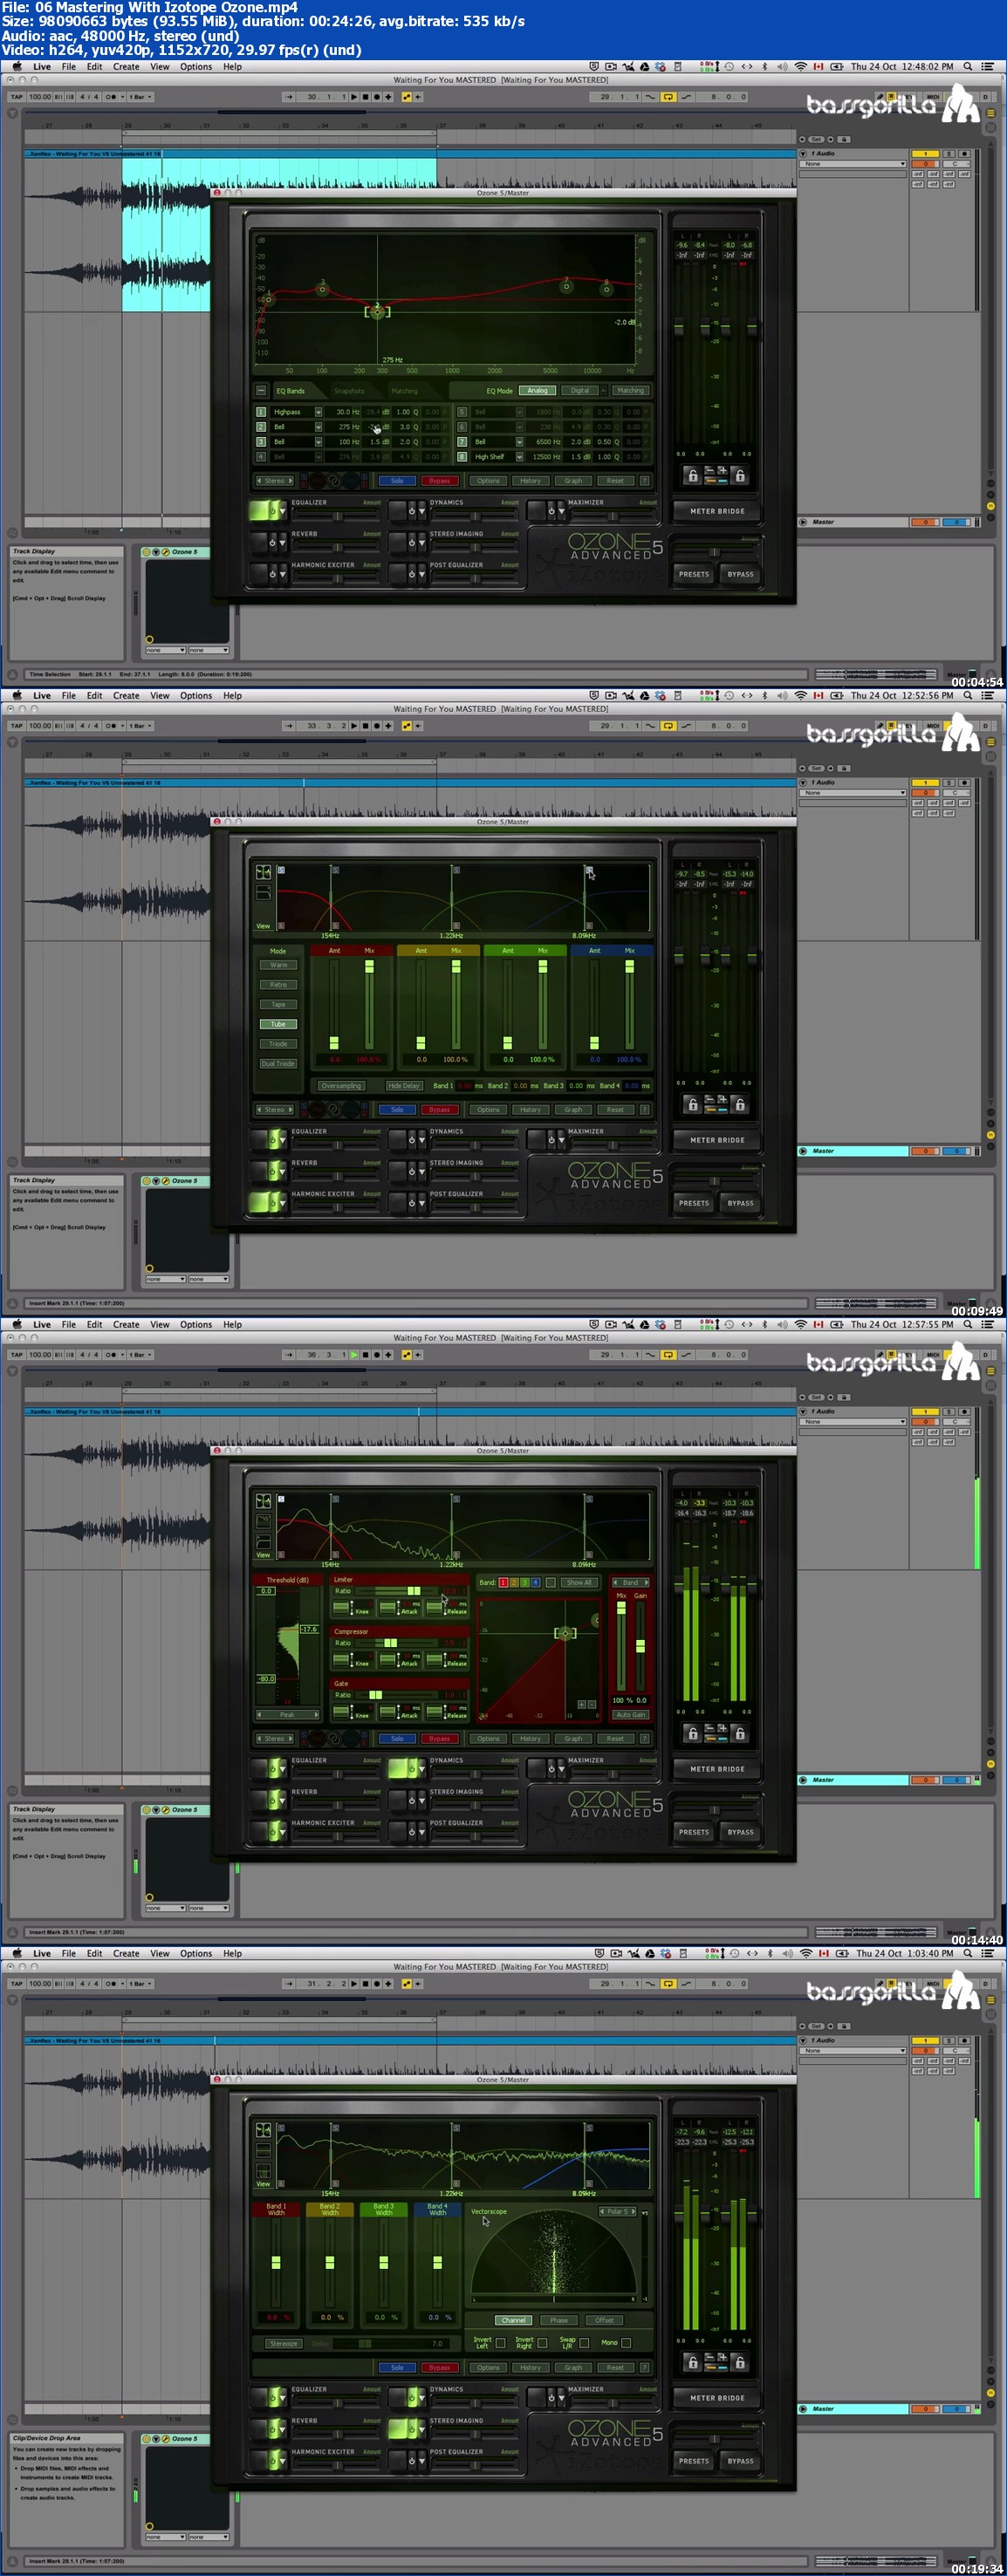In the 00:04:54 frame, open the File menu
This screenshot has width=1007, height=2576.
pyautogui.click(x=69, y=67)
